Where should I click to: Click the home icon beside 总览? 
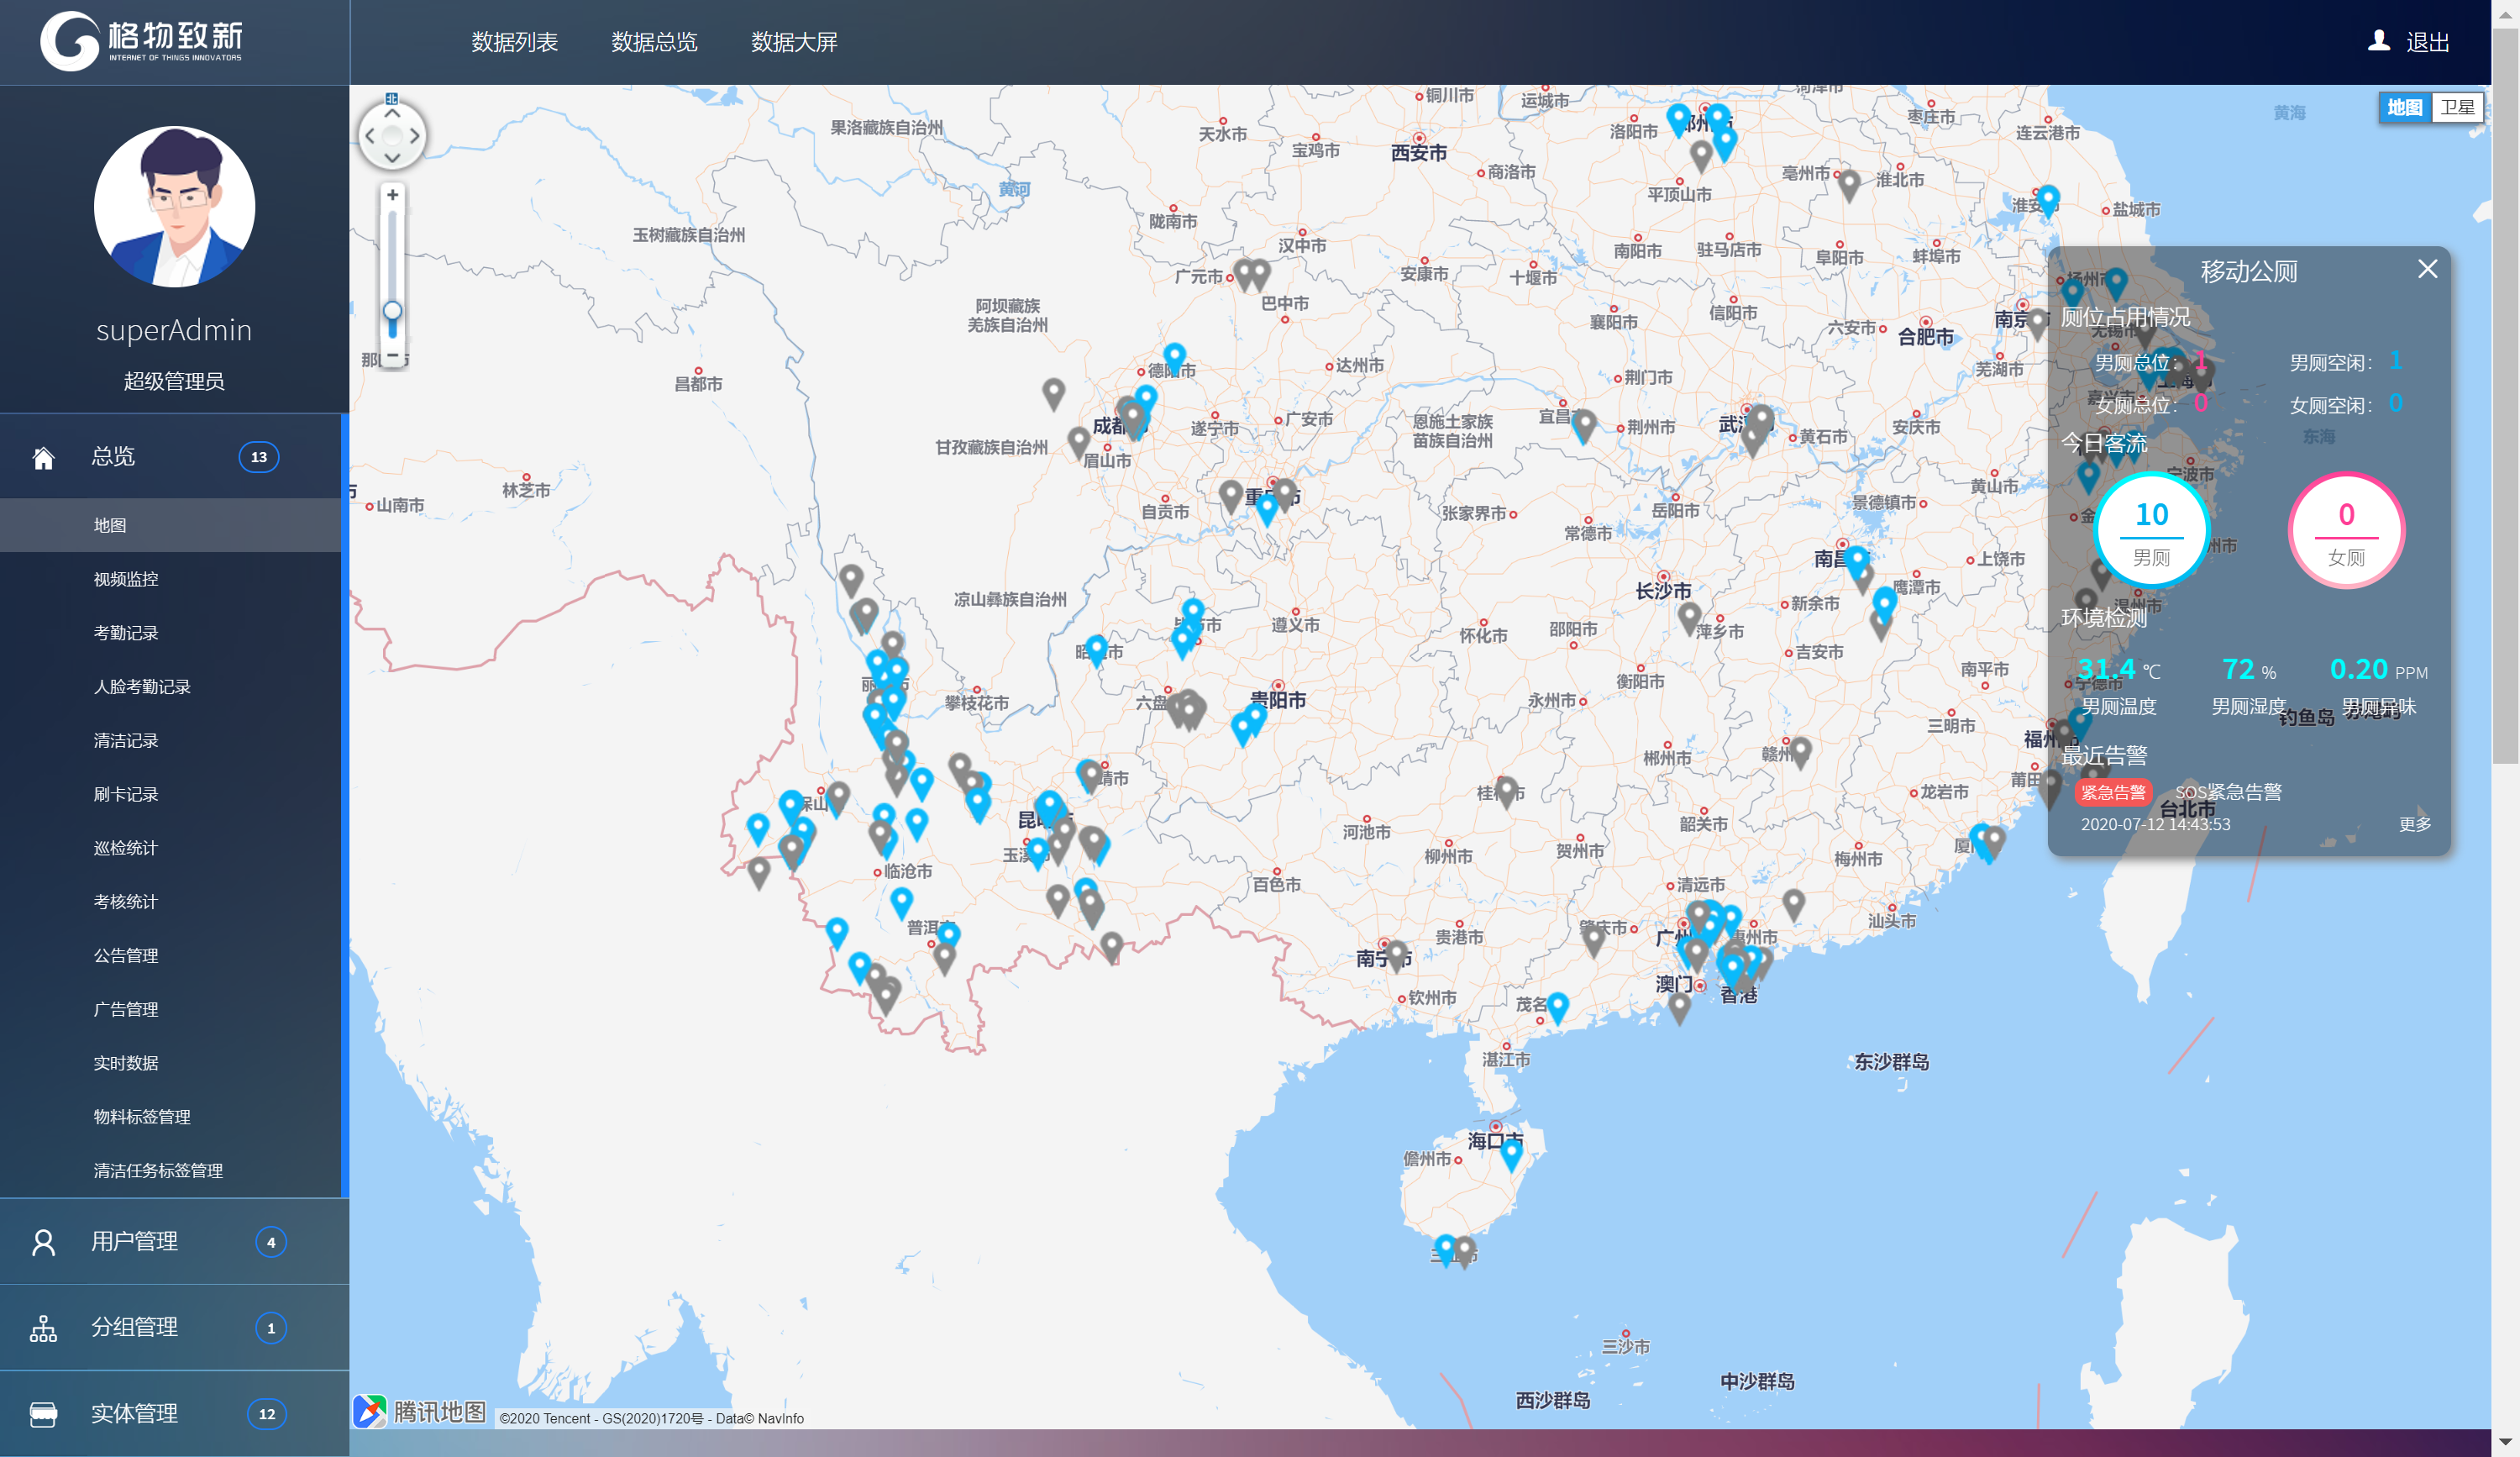click(x=43, y=458)
